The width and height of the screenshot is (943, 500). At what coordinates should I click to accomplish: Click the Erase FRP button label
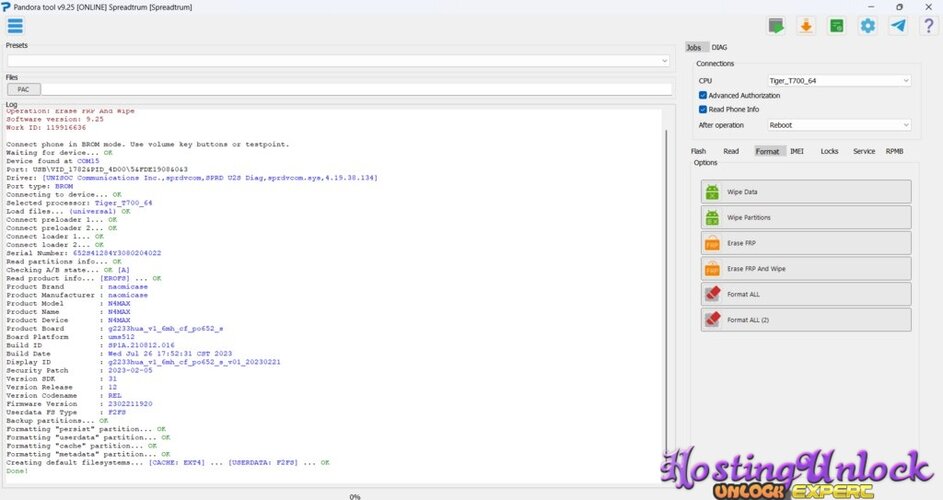tap(742, 243)
